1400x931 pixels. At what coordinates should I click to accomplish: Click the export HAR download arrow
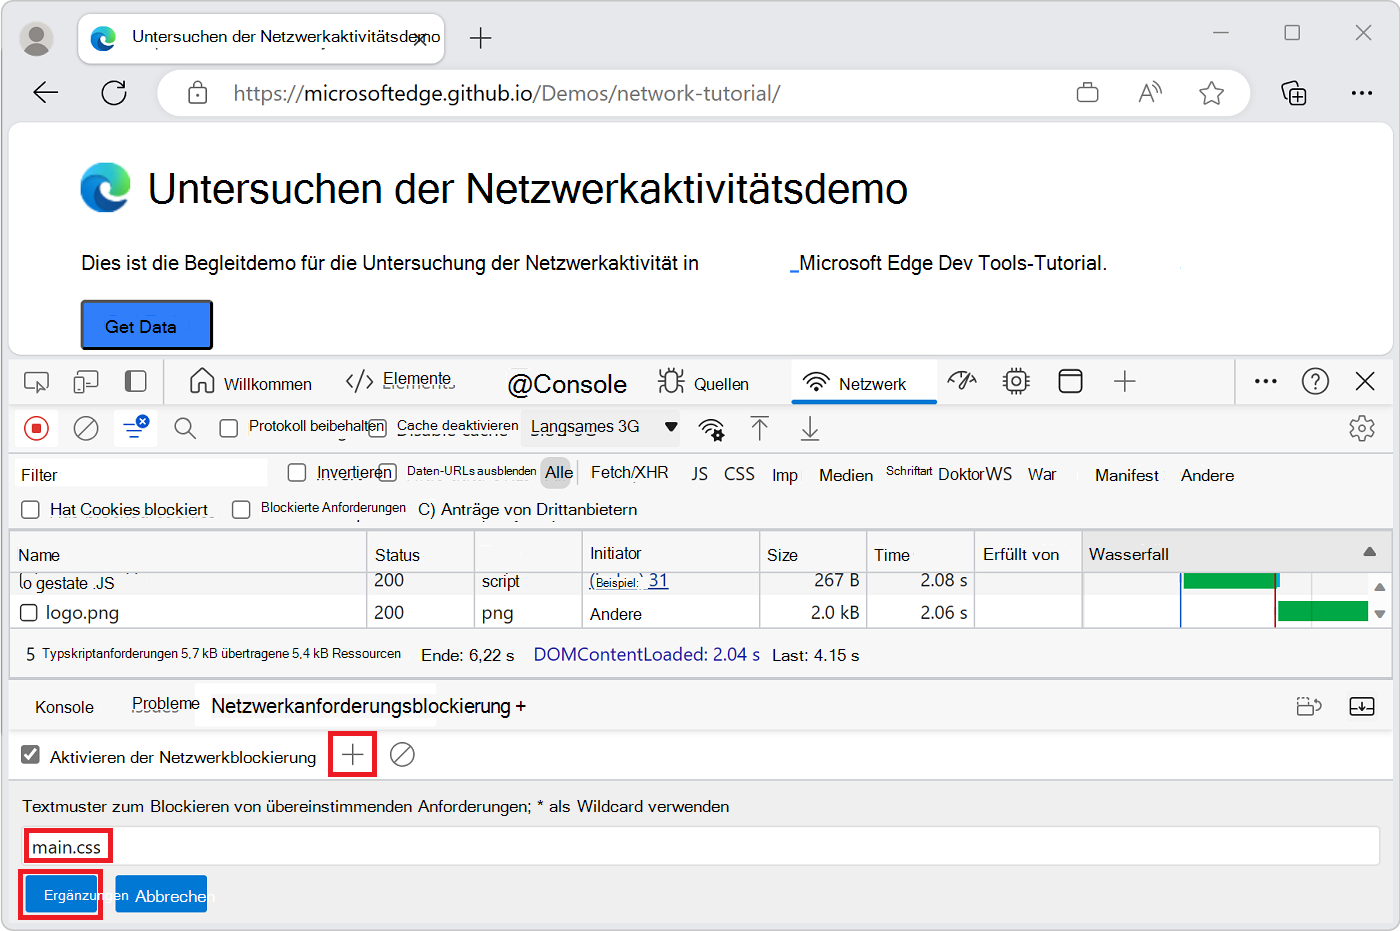click(x=810, y=429)
